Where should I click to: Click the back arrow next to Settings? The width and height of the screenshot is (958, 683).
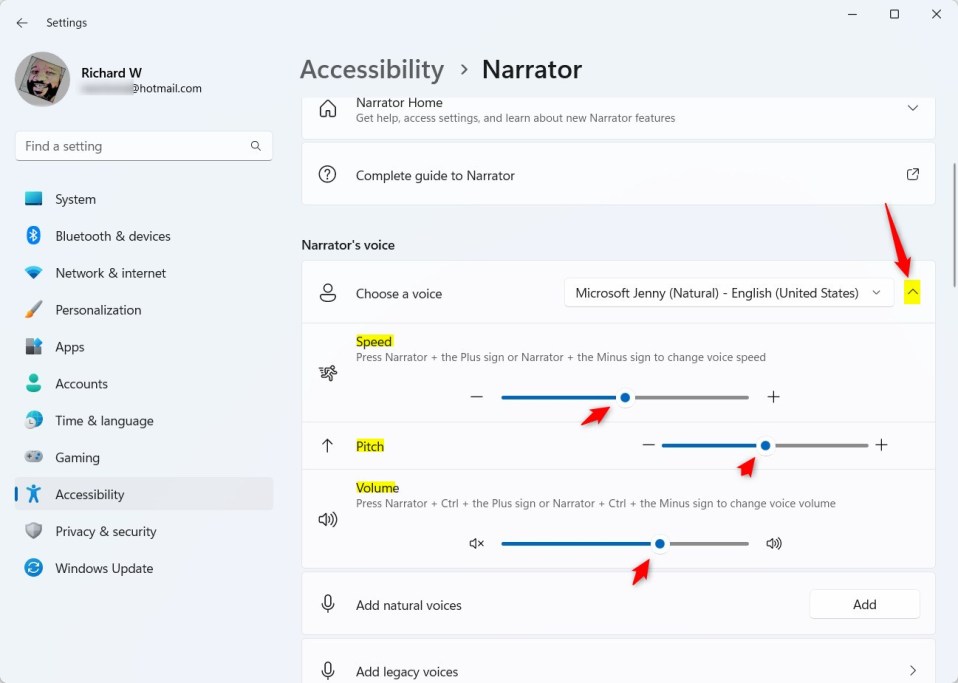22,23
